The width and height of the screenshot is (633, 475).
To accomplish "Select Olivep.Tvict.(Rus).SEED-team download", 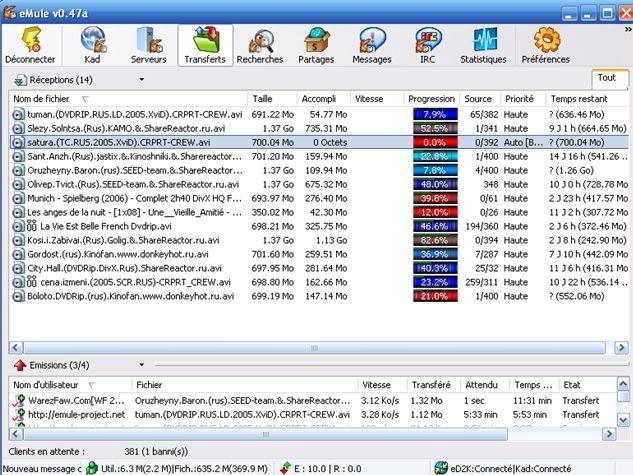I will (133, 184).
